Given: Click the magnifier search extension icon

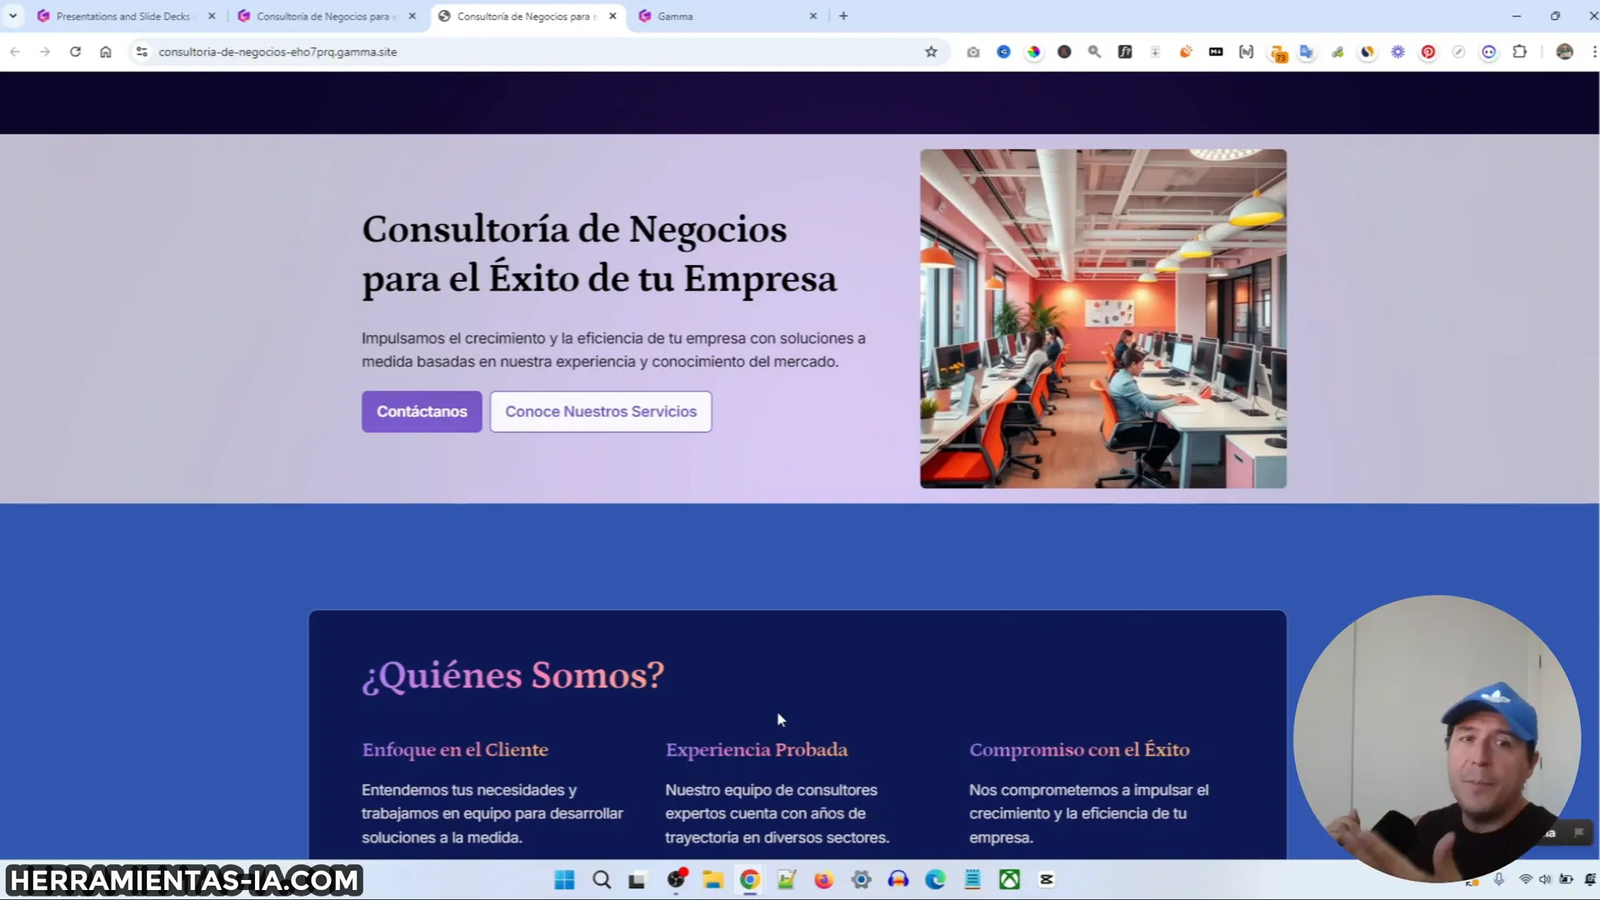Looking at the screenshot, I should [x=1093, y=51].
